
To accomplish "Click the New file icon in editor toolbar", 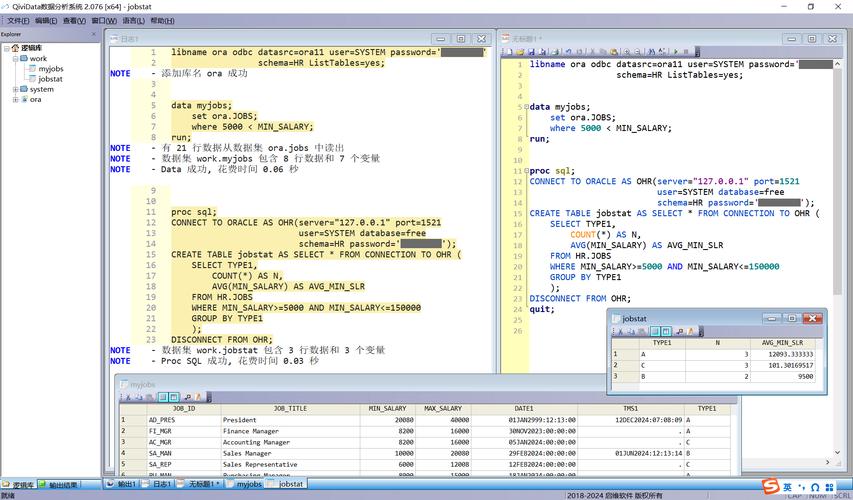I will click(x=507, y=51).
